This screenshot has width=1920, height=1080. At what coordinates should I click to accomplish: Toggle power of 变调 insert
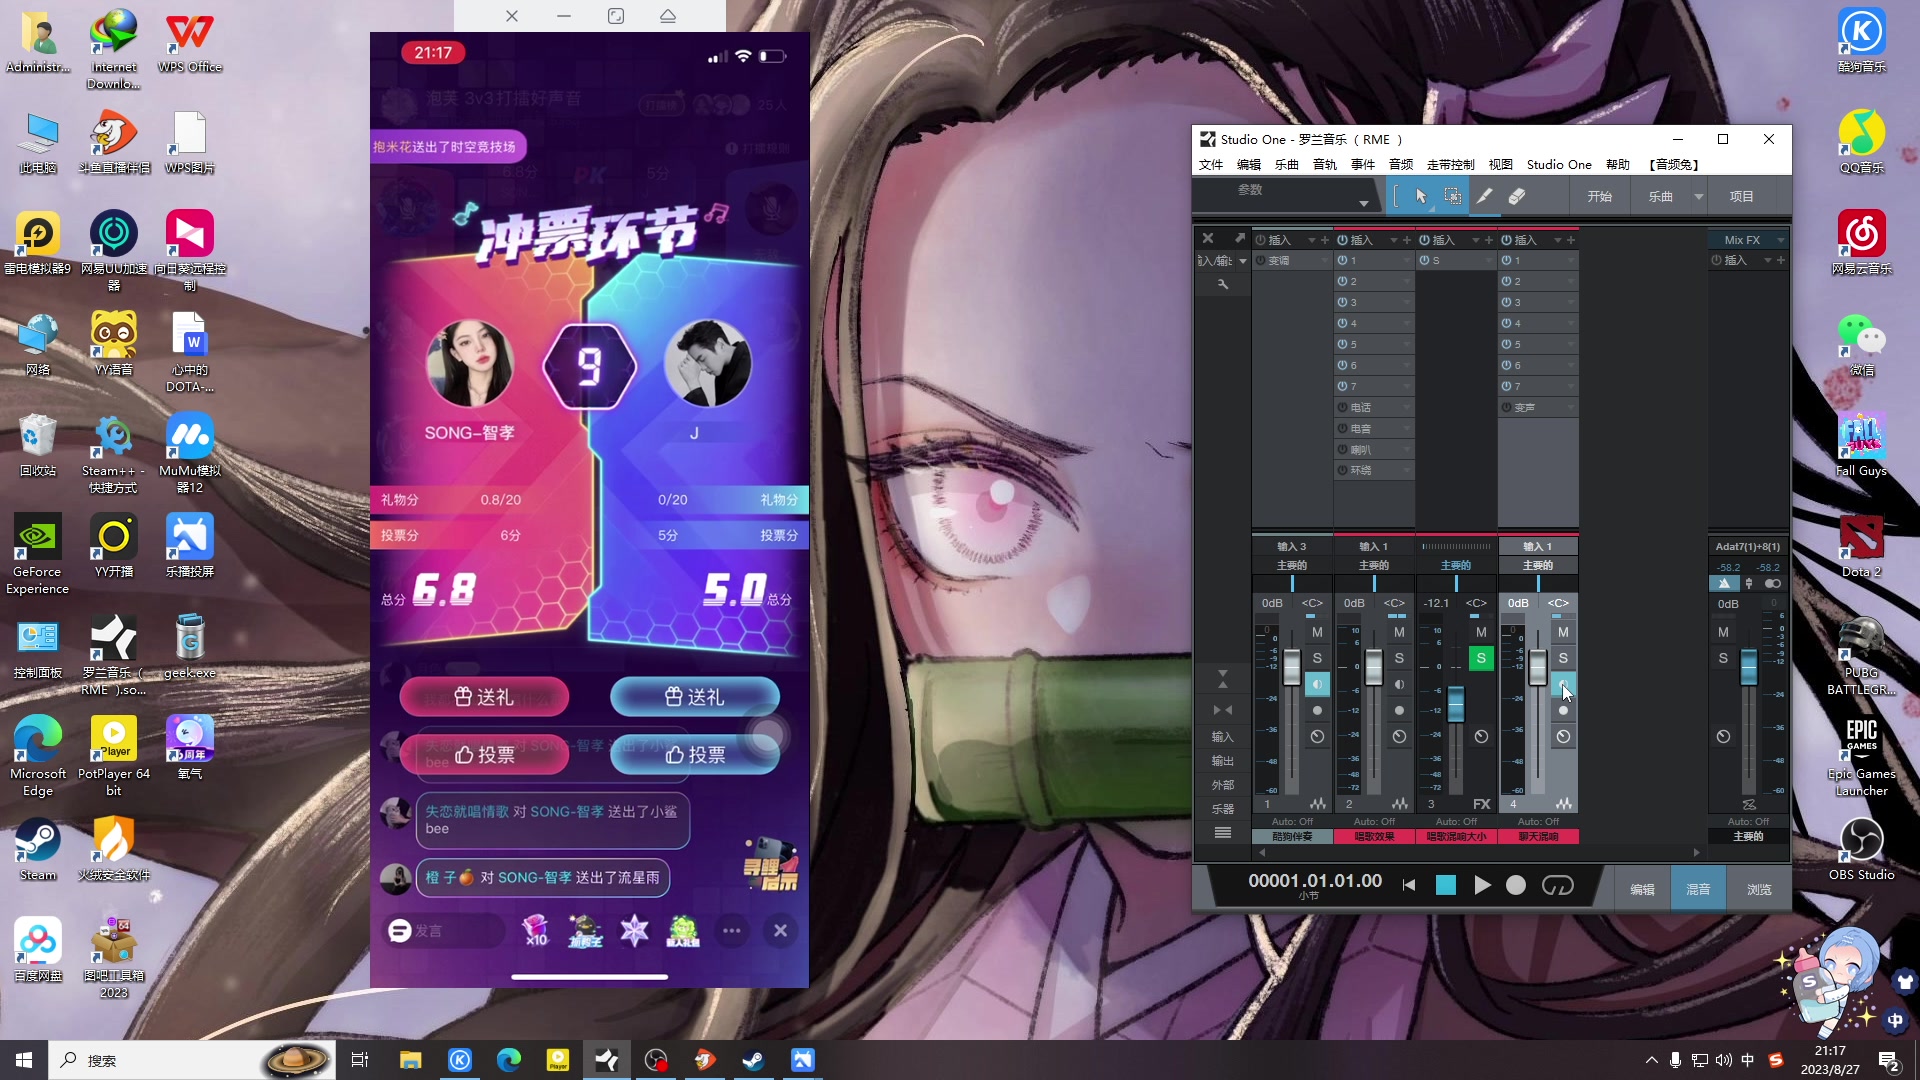tap(1261, 260)
